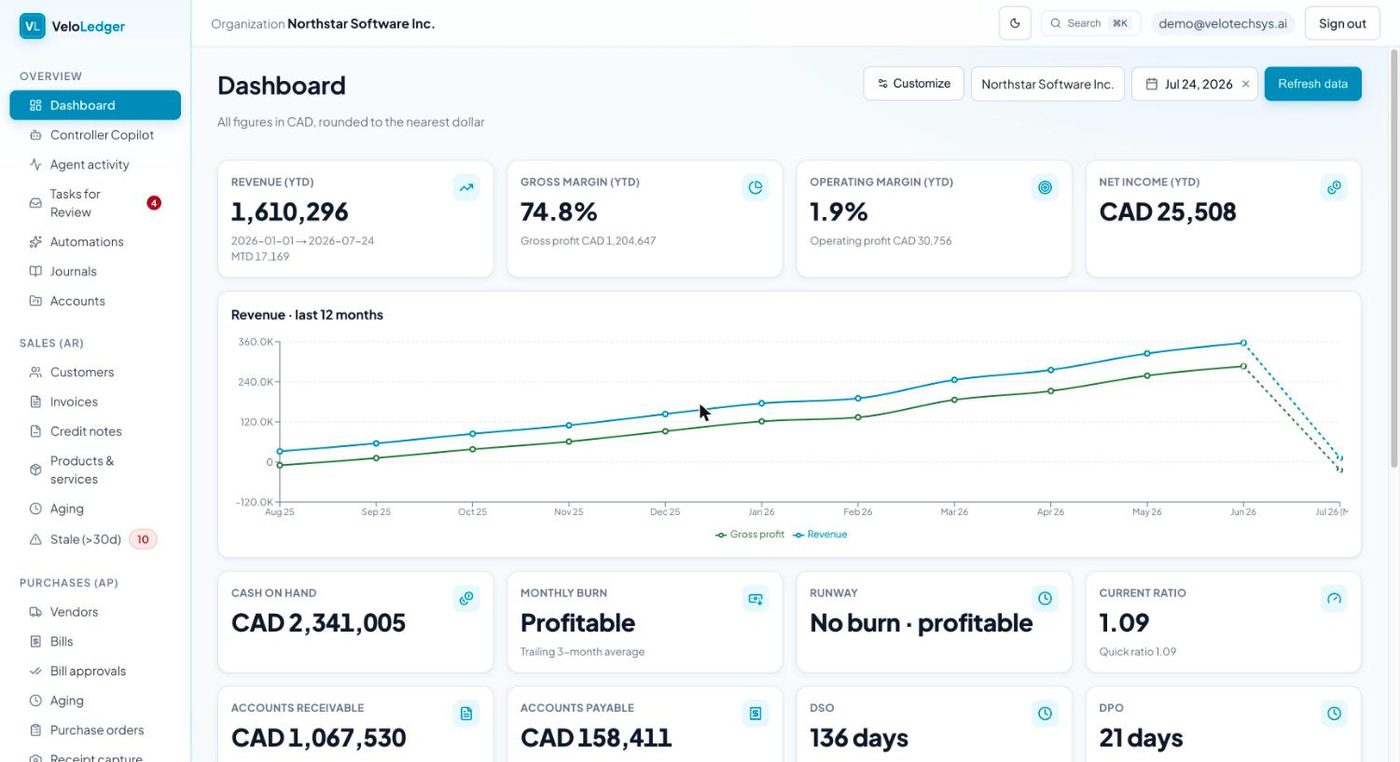Image resolution: width=1400 pixels, height=762 pixels.
Task: Click the CAD 2,341,005 cash value
Action: [x=318, y=623]
